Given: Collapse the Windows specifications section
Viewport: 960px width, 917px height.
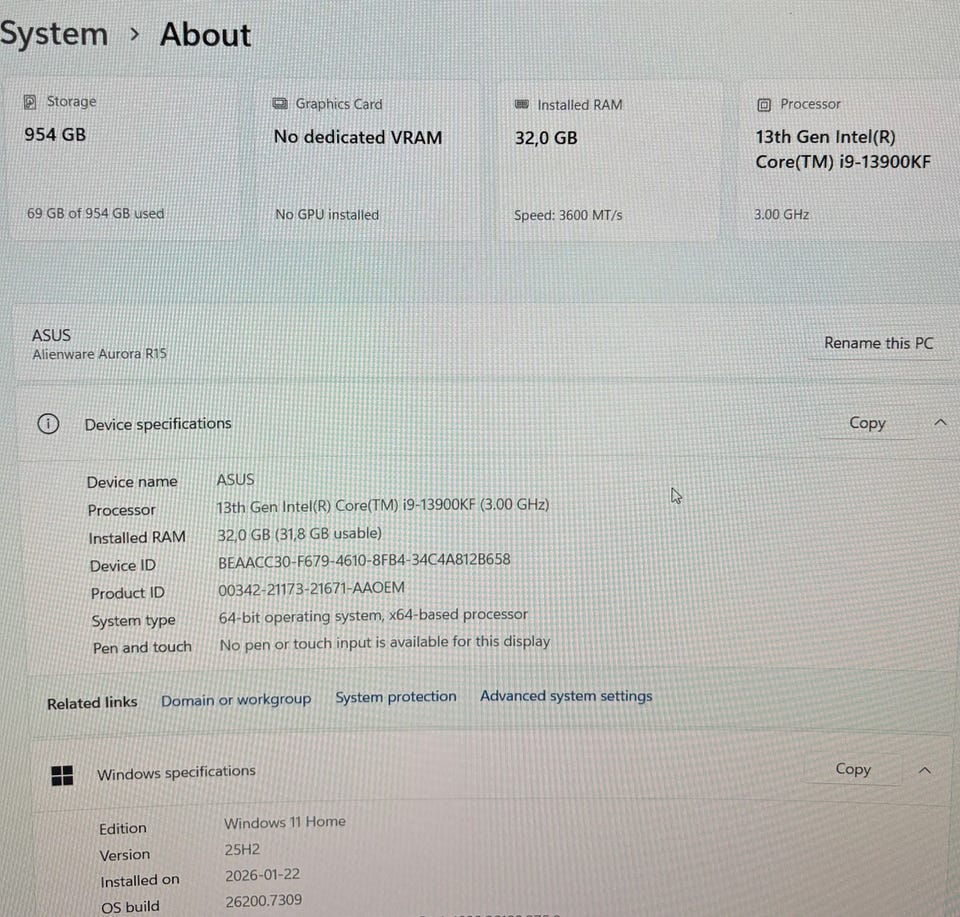Looking at the screenshot, I should 925,770.
